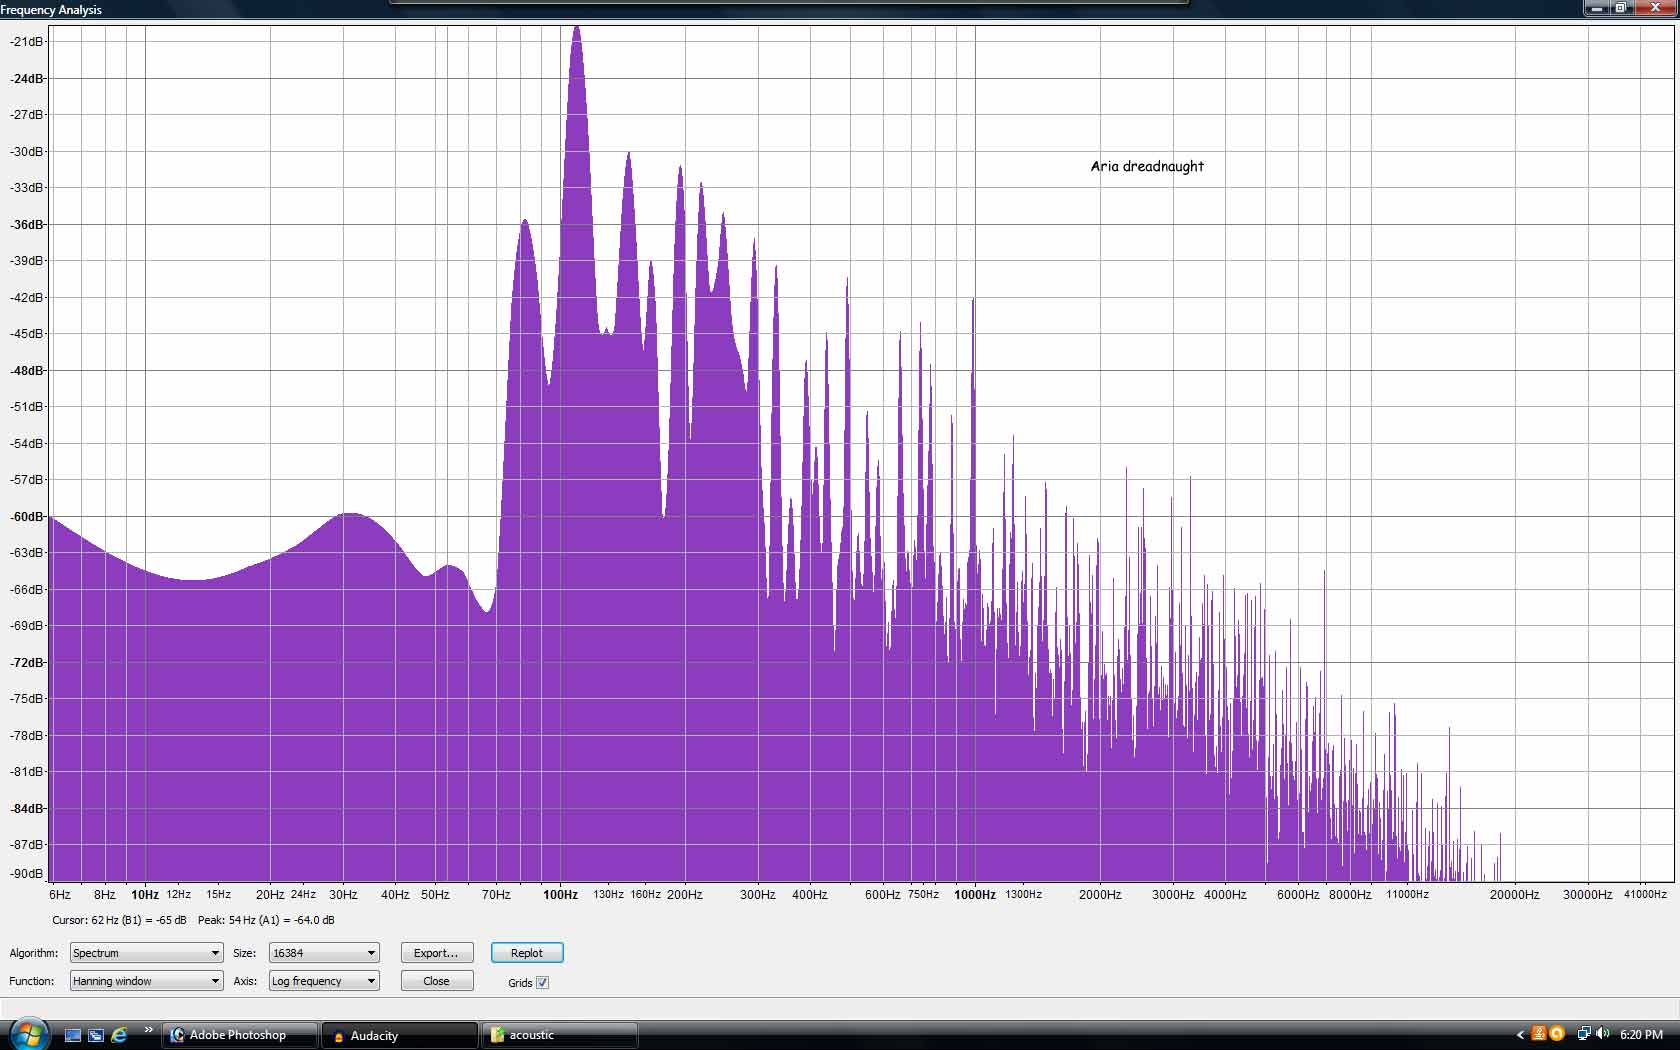The width and height of the screenshot is (1680, 1050).
Task: Click the 1000Hz frequency axis label
Action: 975,895
